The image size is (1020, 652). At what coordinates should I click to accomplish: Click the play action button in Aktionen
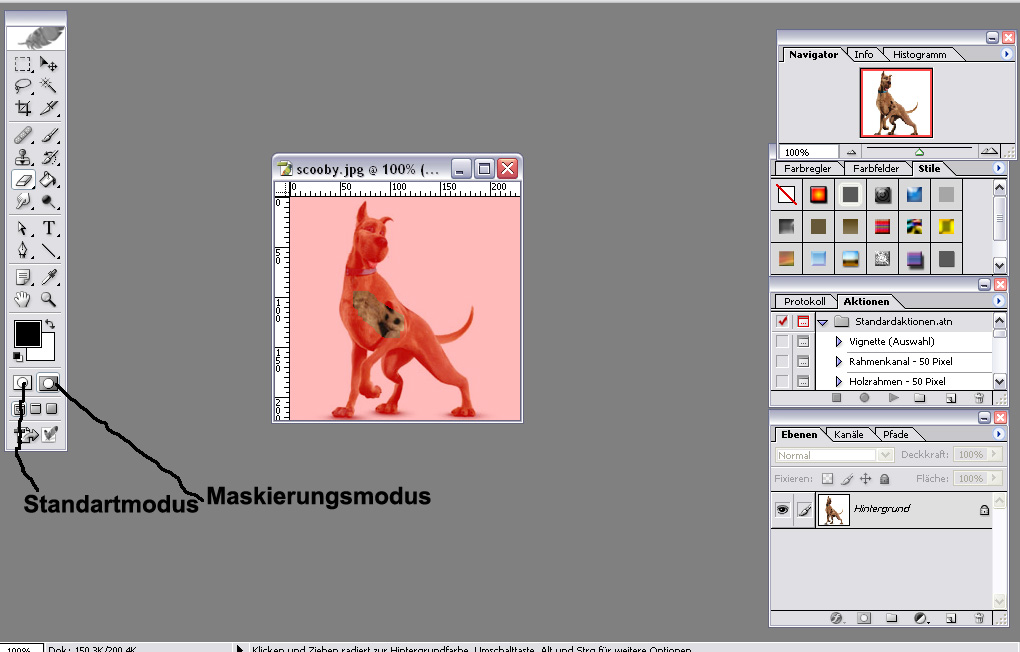pos(894,398)
